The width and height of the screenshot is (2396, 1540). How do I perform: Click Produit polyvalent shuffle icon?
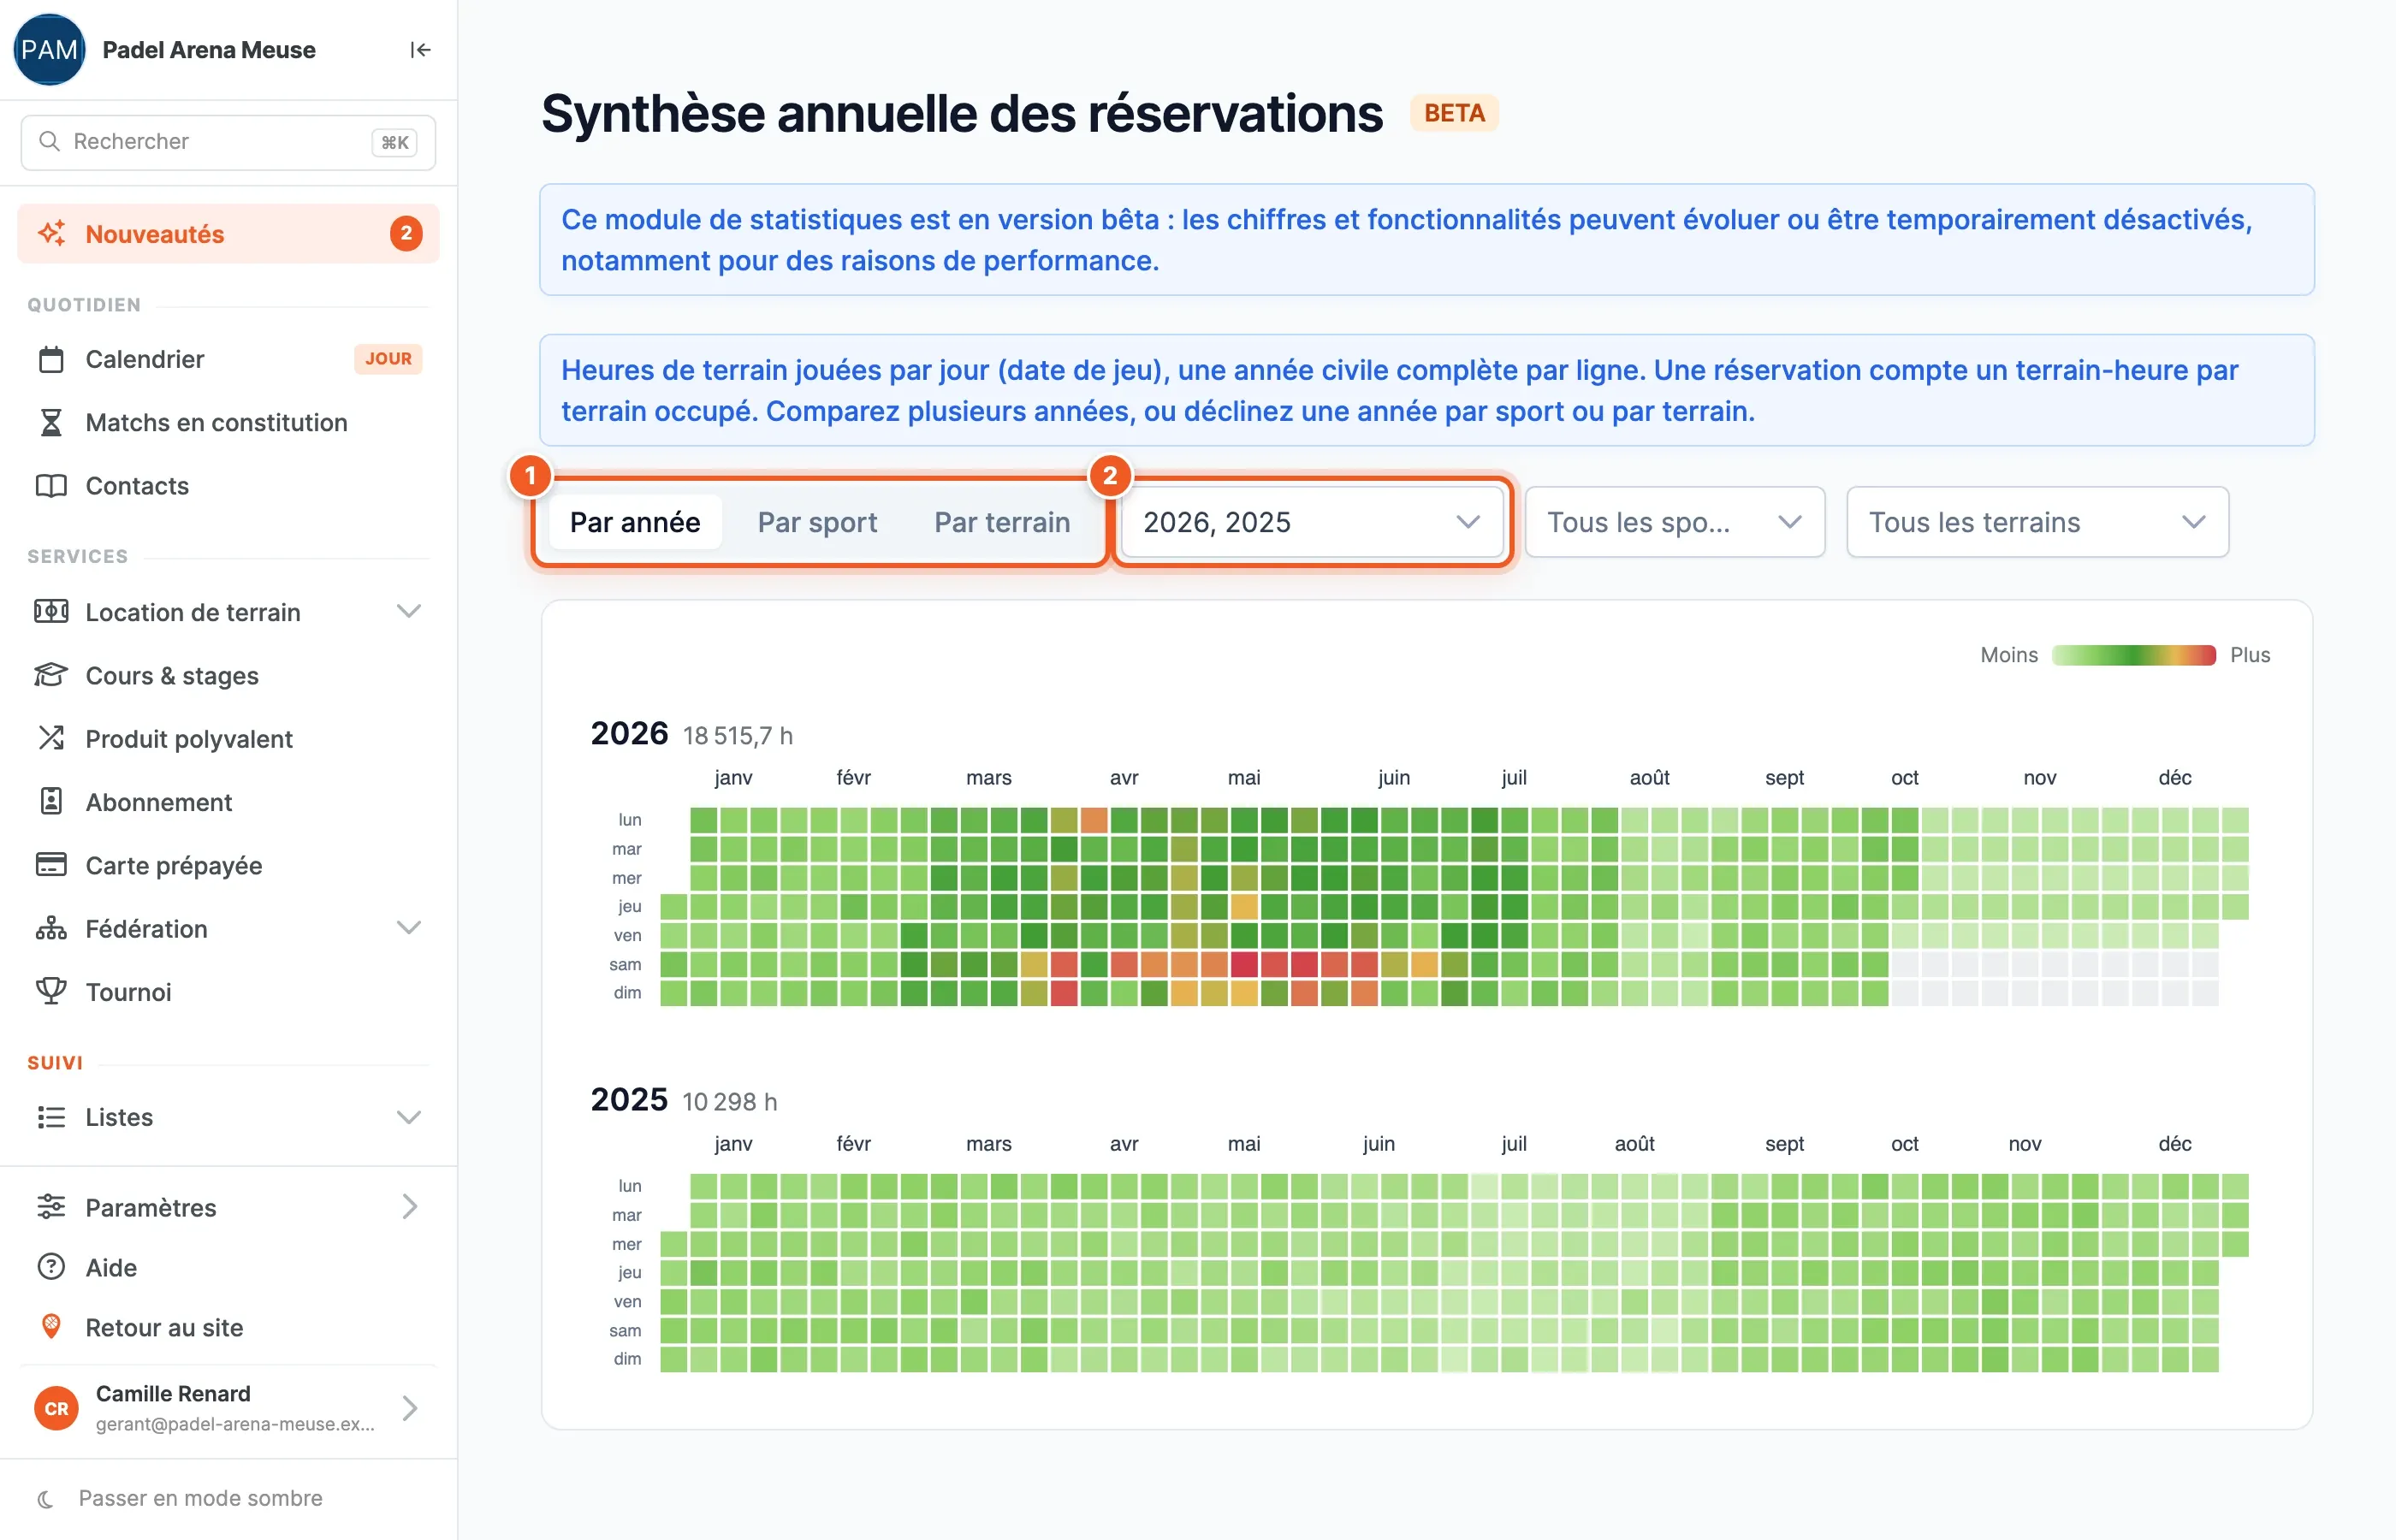[51, 738]
